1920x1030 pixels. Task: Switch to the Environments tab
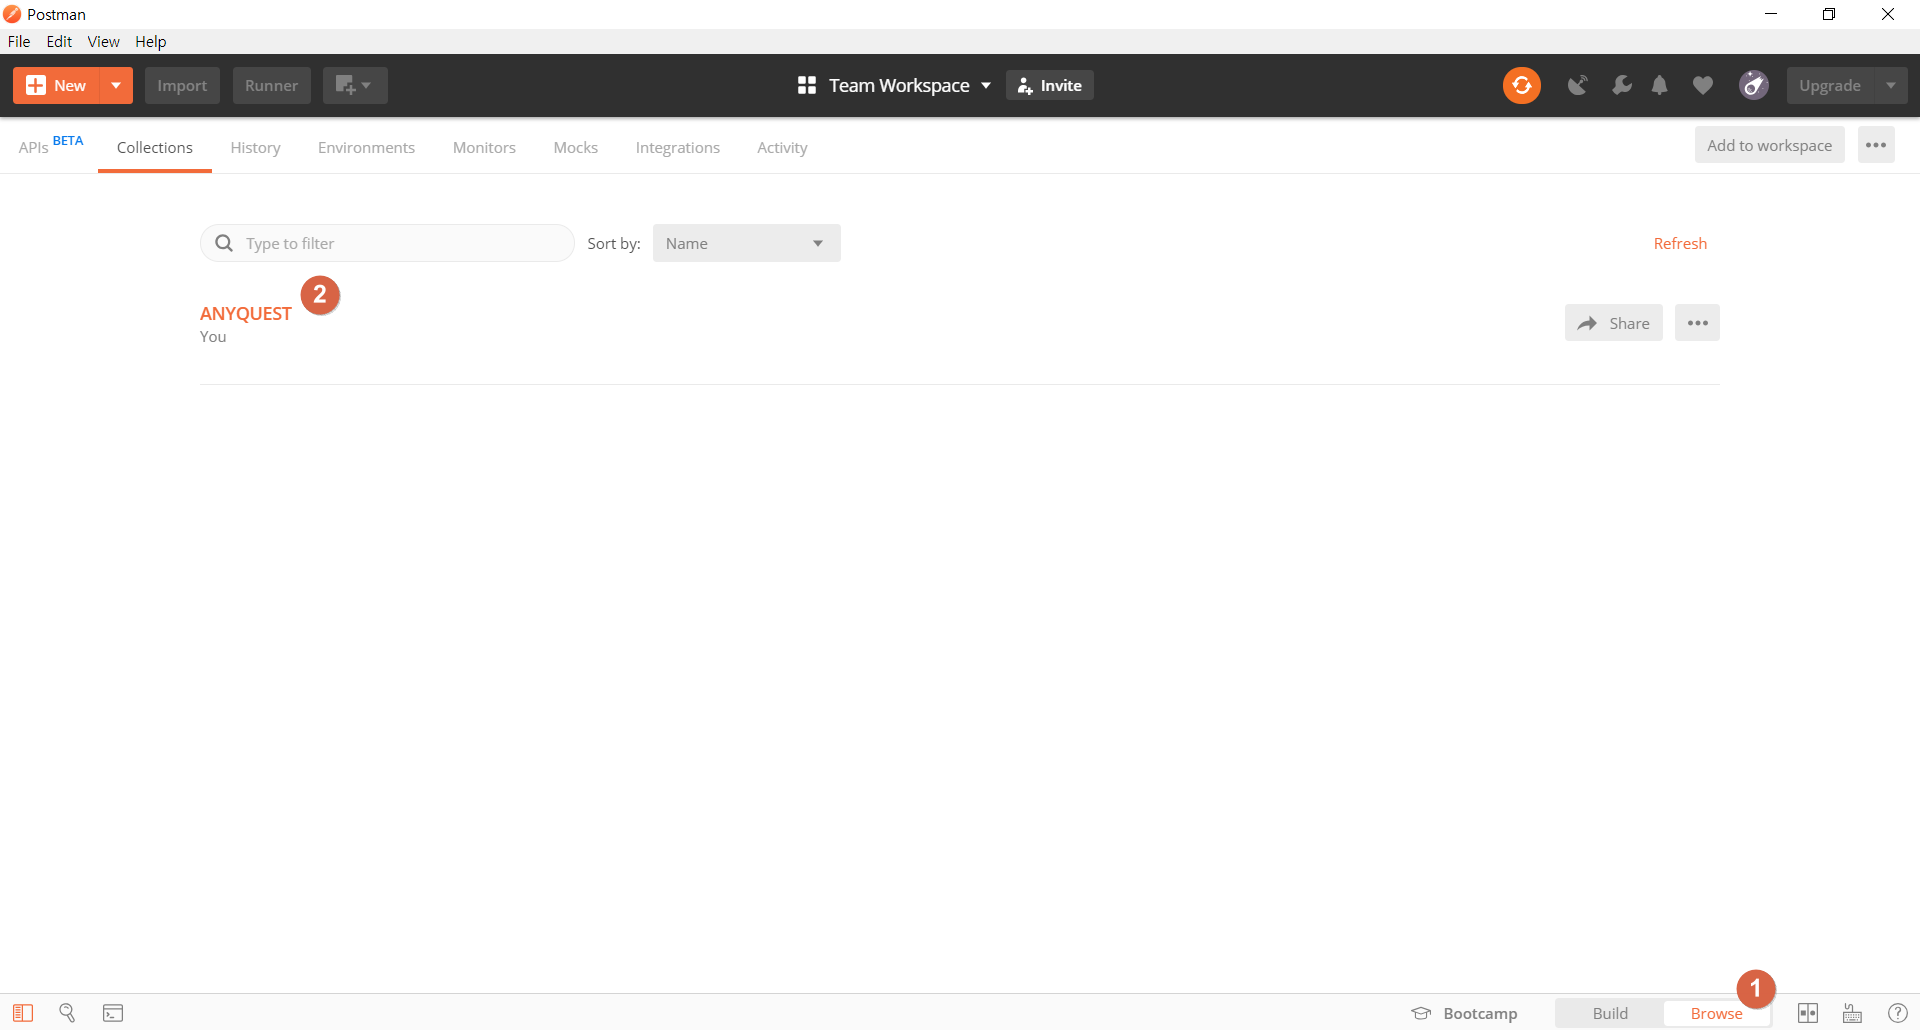366,147
